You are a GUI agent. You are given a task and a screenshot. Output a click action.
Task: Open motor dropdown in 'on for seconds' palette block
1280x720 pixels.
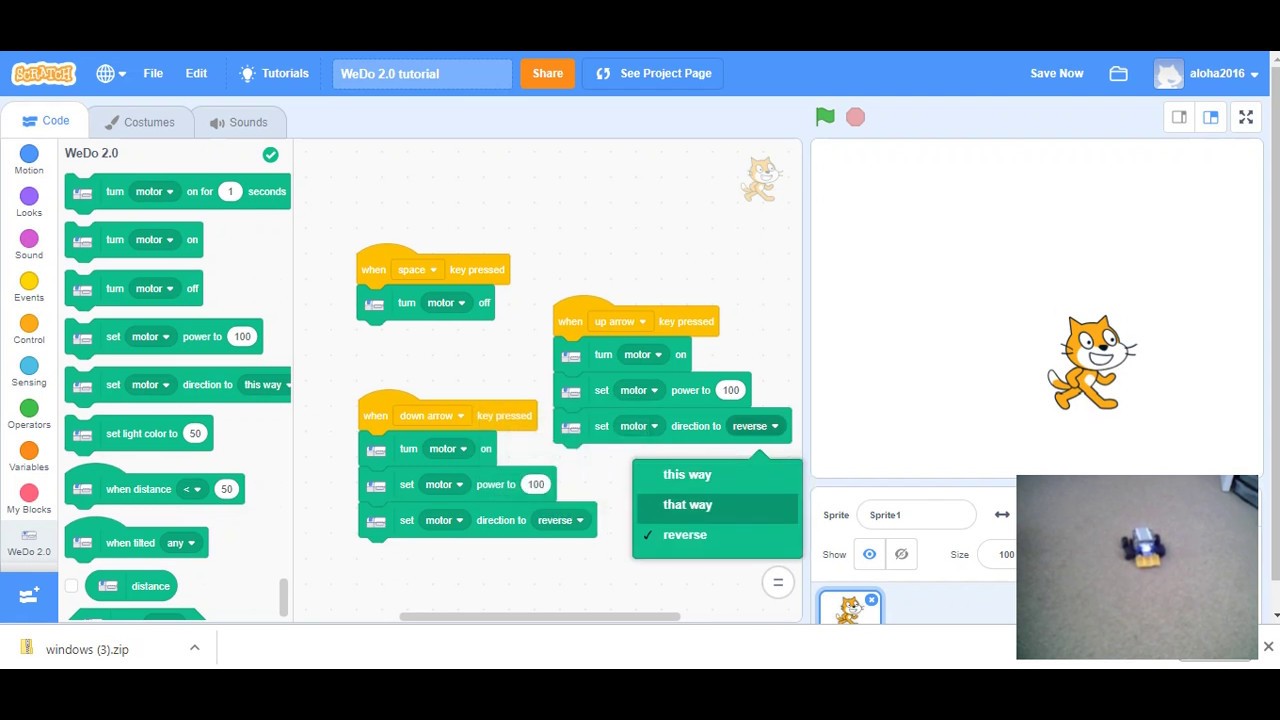tap(154, 191)
